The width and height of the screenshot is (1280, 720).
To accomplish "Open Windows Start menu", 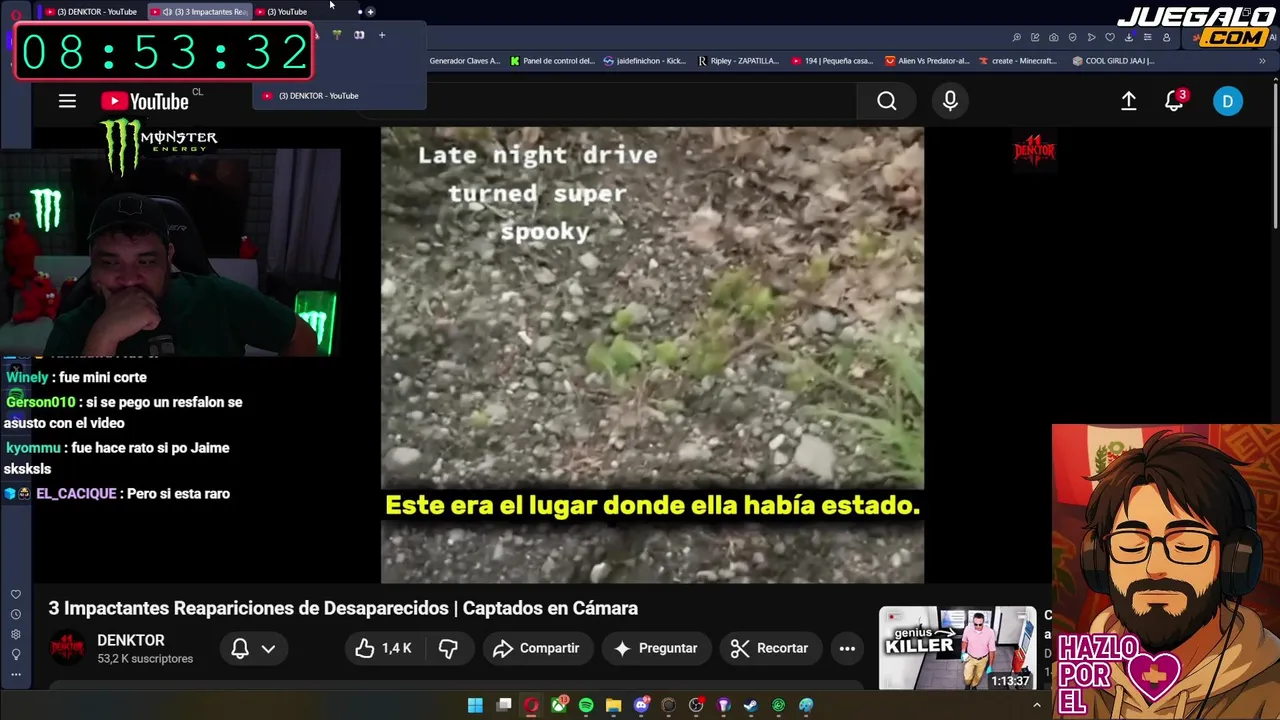I will pos(475,705).
